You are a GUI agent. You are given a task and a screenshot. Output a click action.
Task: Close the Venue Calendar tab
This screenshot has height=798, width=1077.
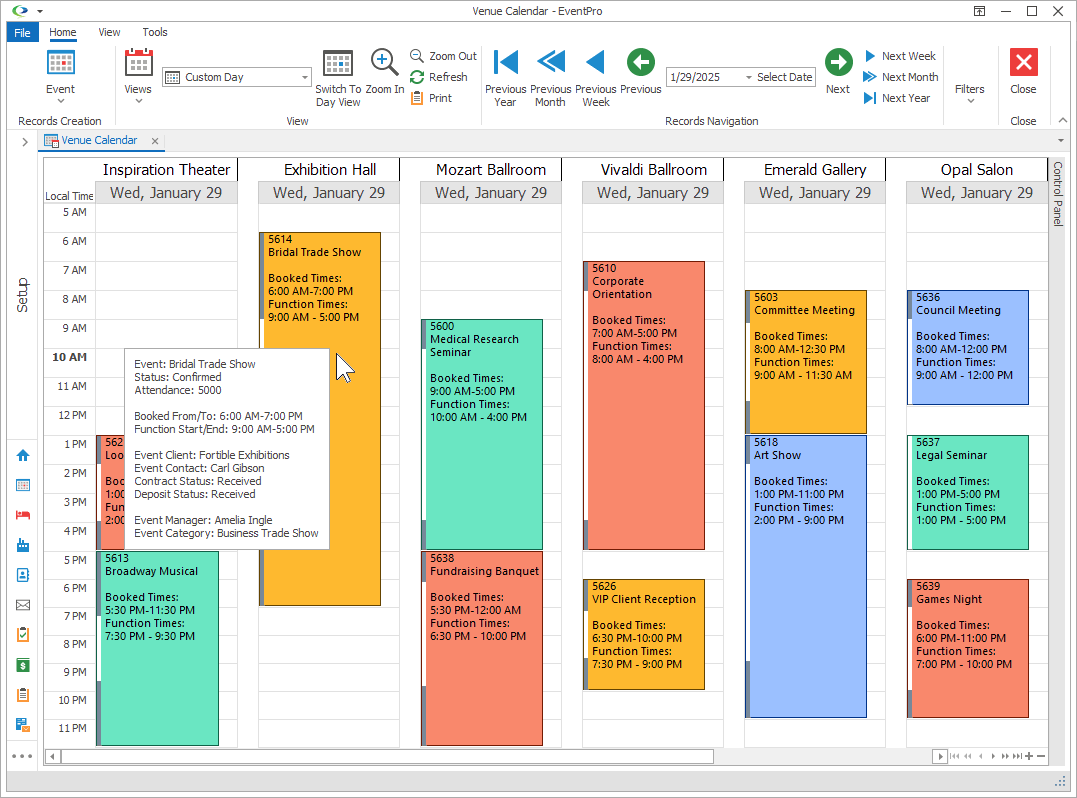(155, 141)
